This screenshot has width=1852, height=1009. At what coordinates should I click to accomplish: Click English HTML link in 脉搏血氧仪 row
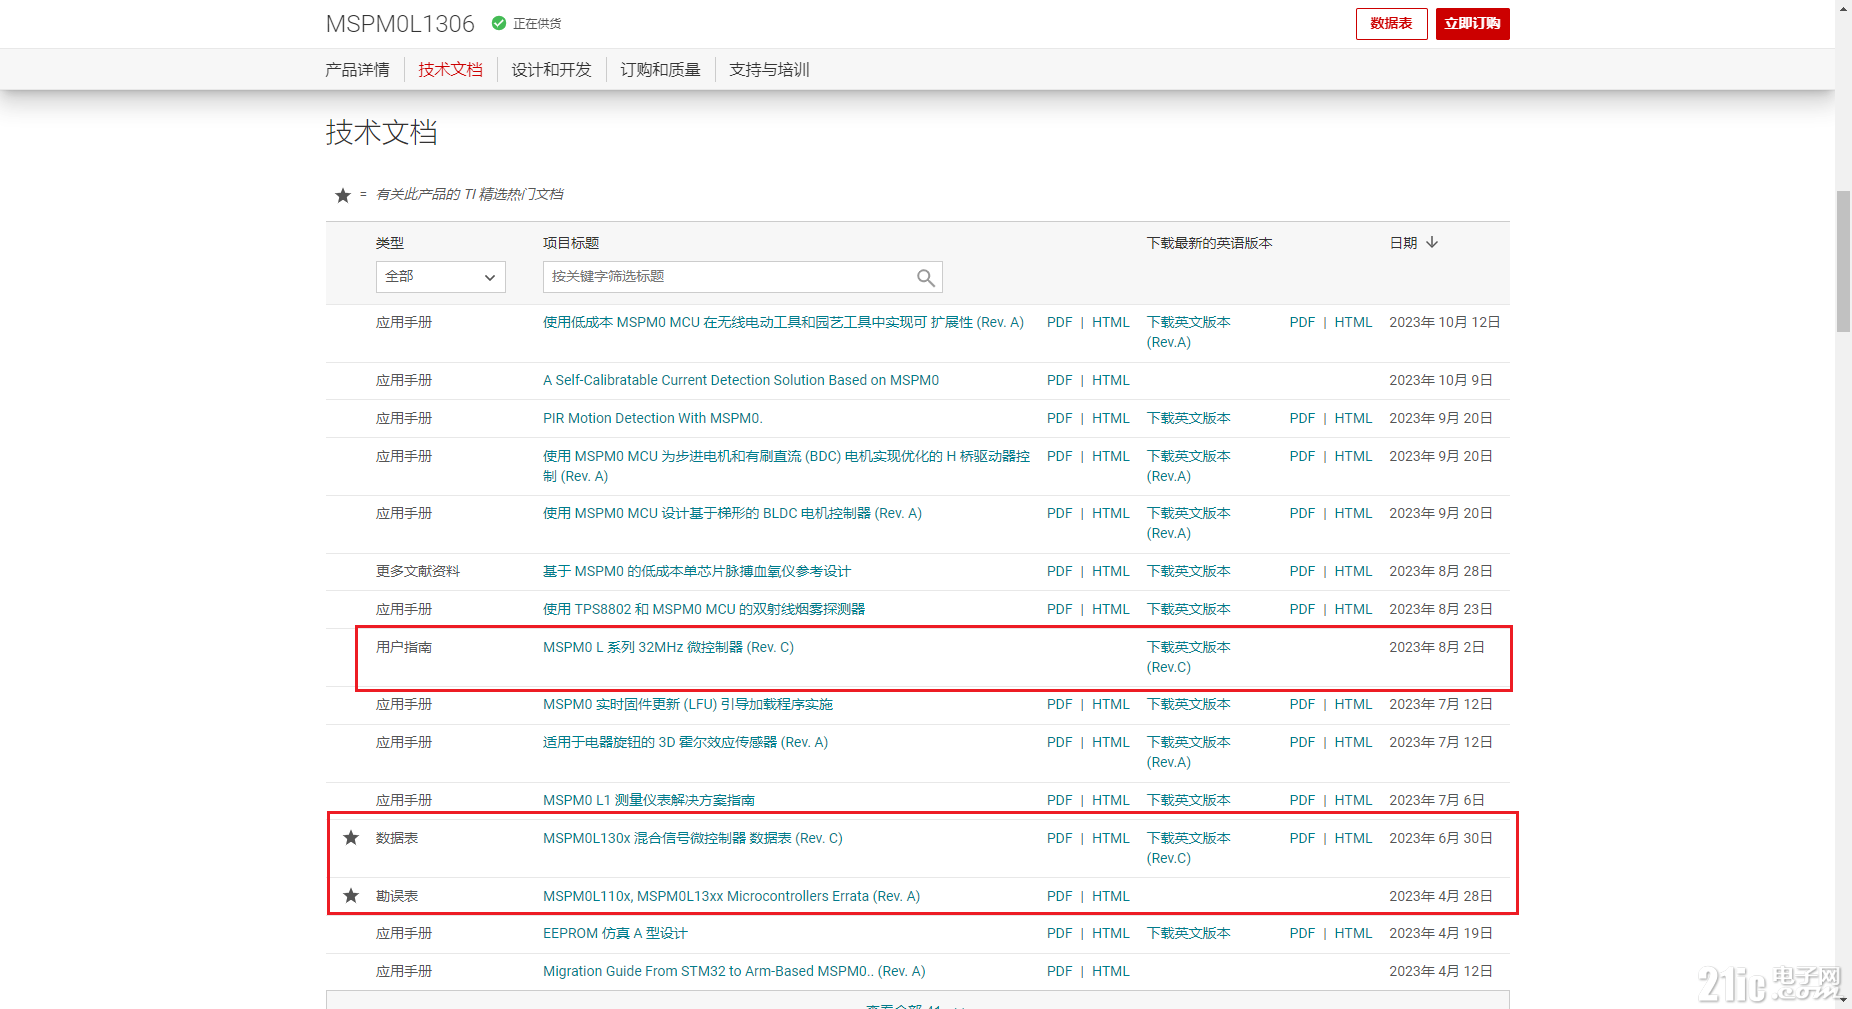(1353, 571)
